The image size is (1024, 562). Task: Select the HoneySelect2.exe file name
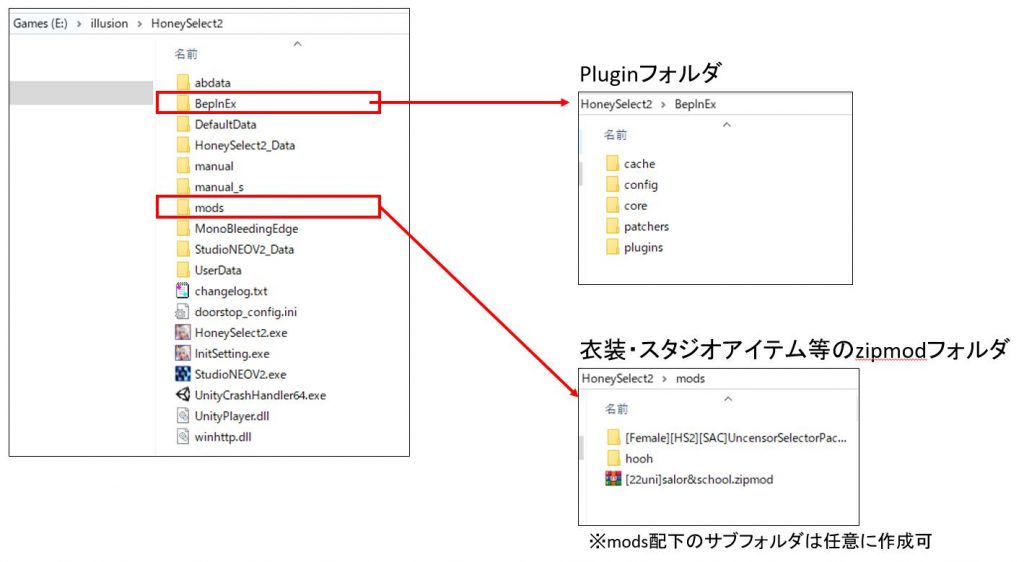241,332
